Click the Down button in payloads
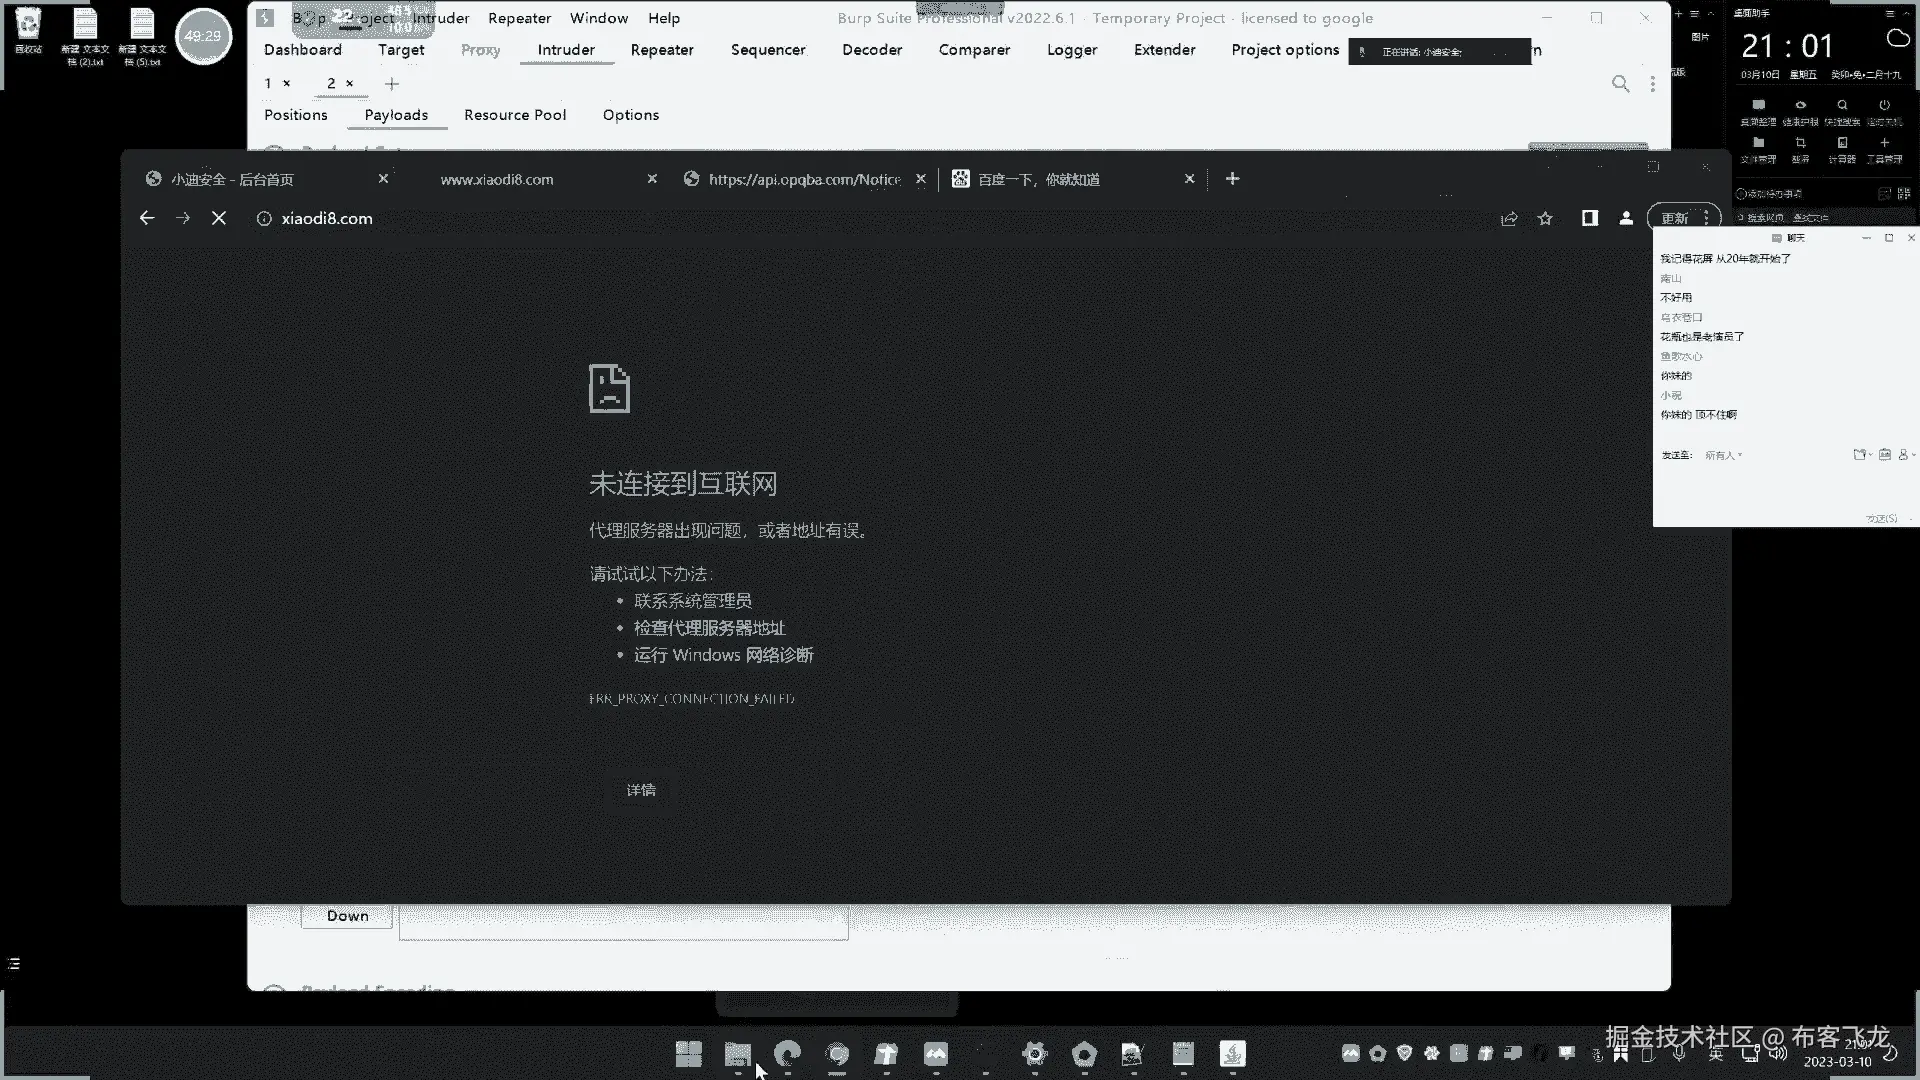The width and height of the screenshot is (1920, 1080). pyautogui.click(x=347, y=916)
